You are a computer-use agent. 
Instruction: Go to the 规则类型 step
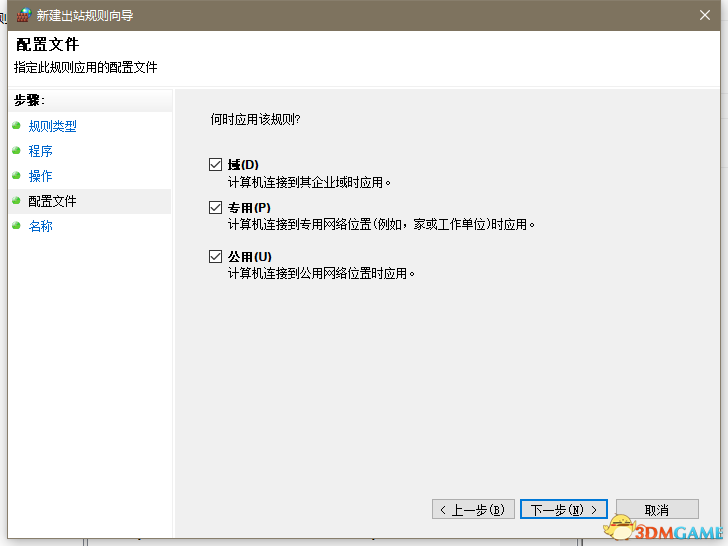tap(52, 126)
